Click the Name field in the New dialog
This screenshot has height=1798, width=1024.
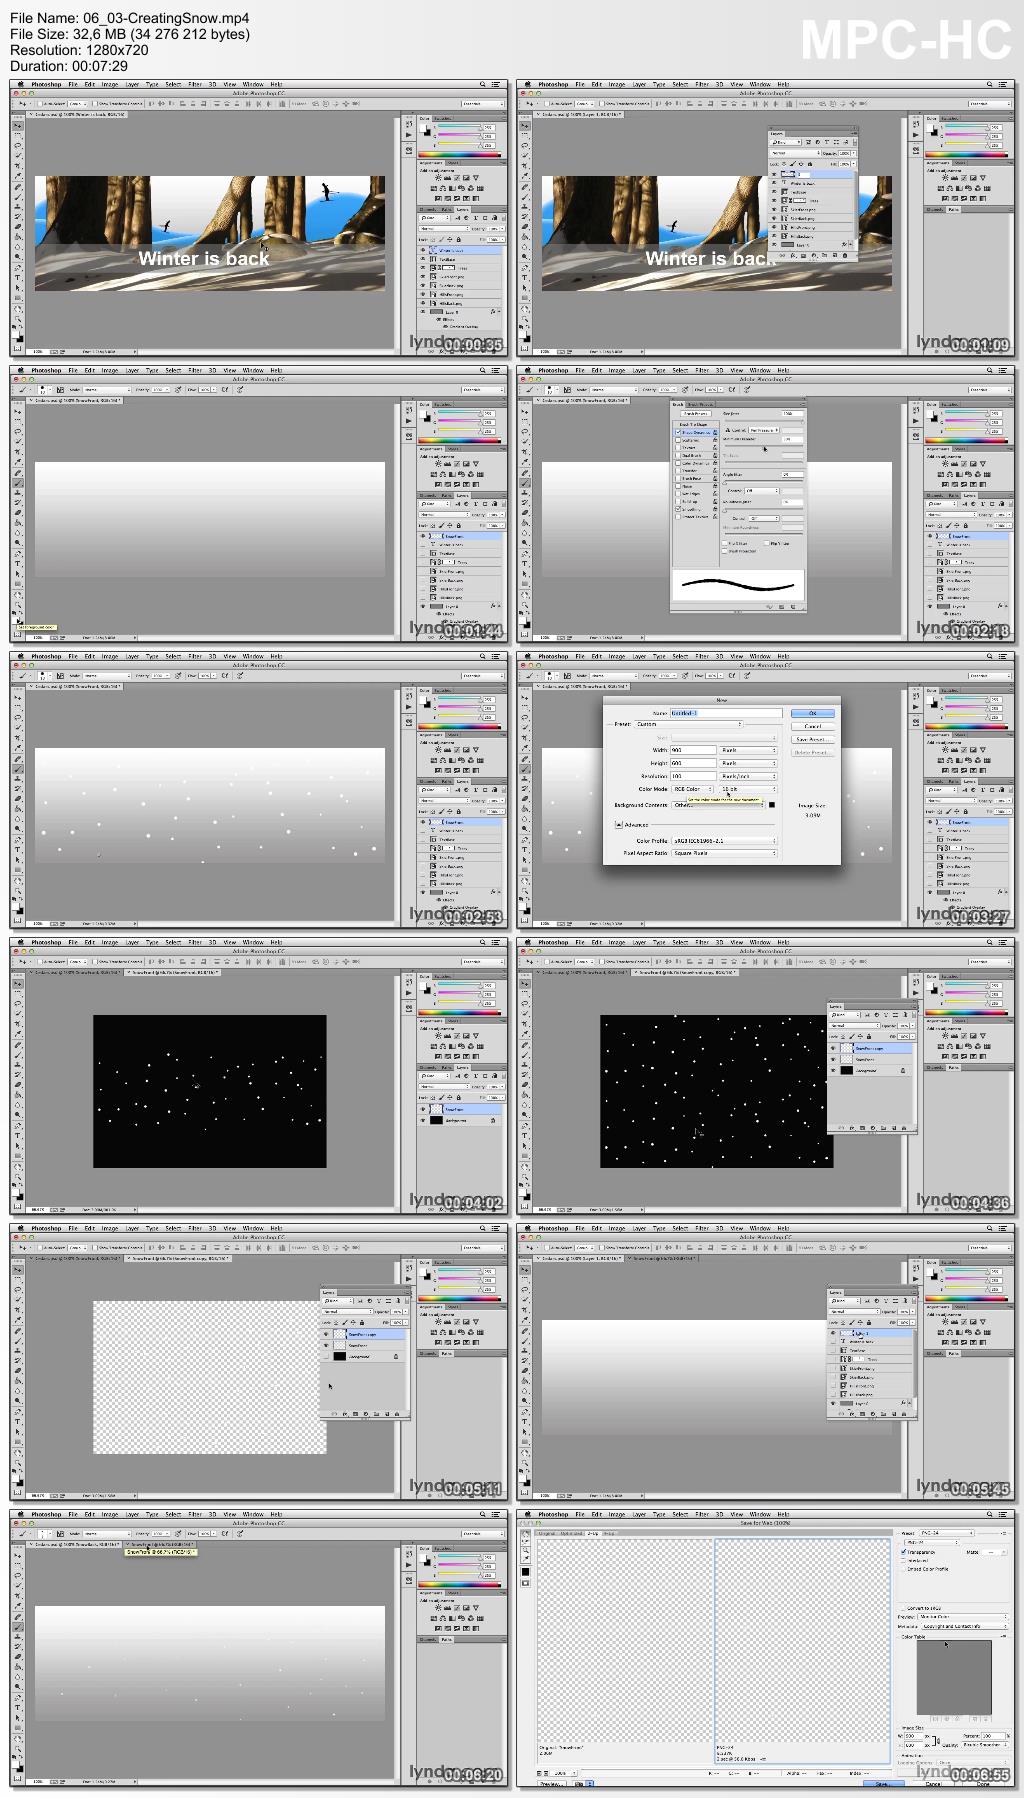[x=726, y=713]
